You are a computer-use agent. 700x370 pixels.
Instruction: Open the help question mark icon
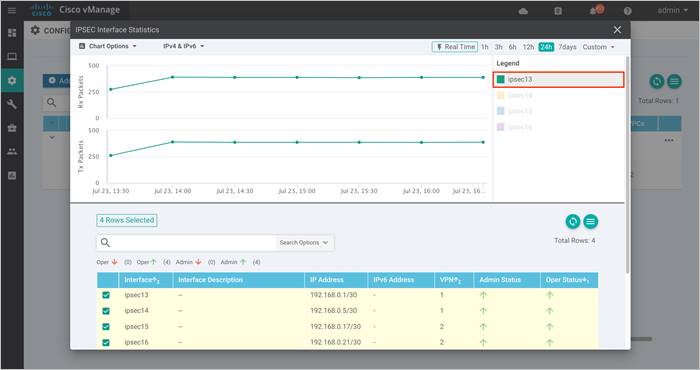[x=628, y=11]
